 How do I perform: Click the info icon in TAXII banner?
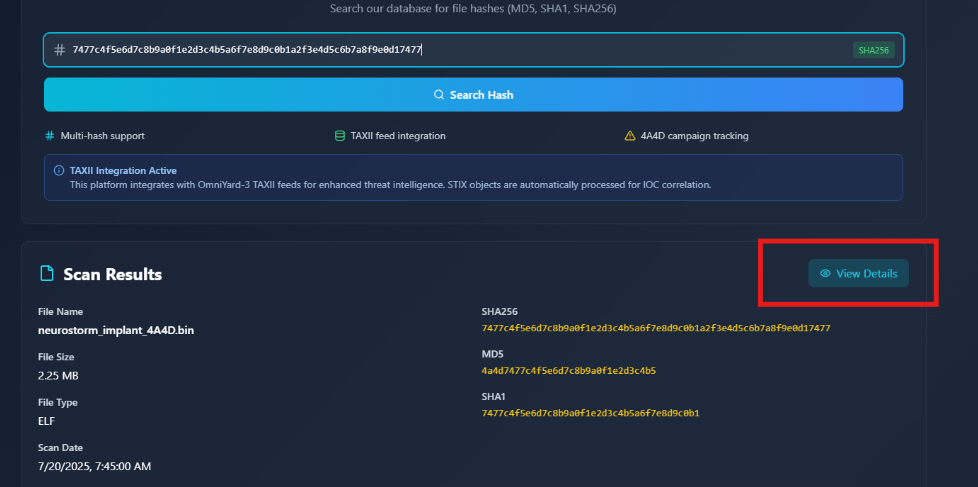tap(58, 171)
